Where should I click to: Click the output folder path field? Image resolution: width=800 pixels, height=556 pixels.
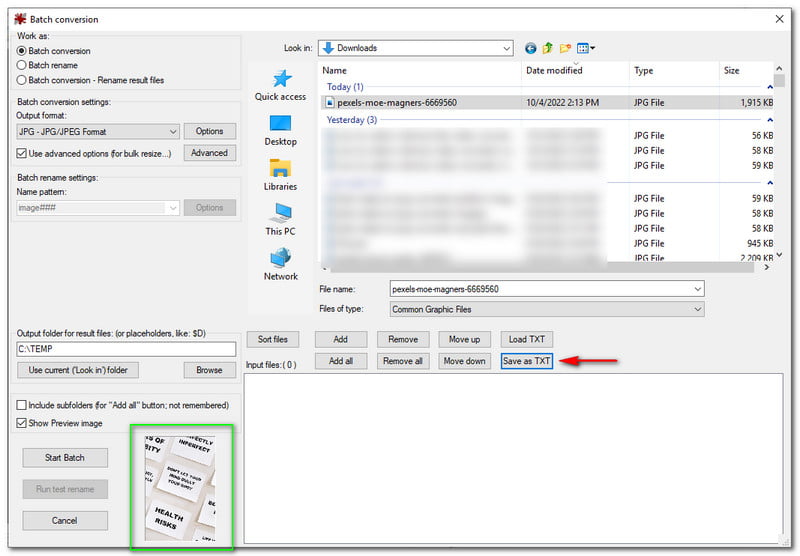126,349
